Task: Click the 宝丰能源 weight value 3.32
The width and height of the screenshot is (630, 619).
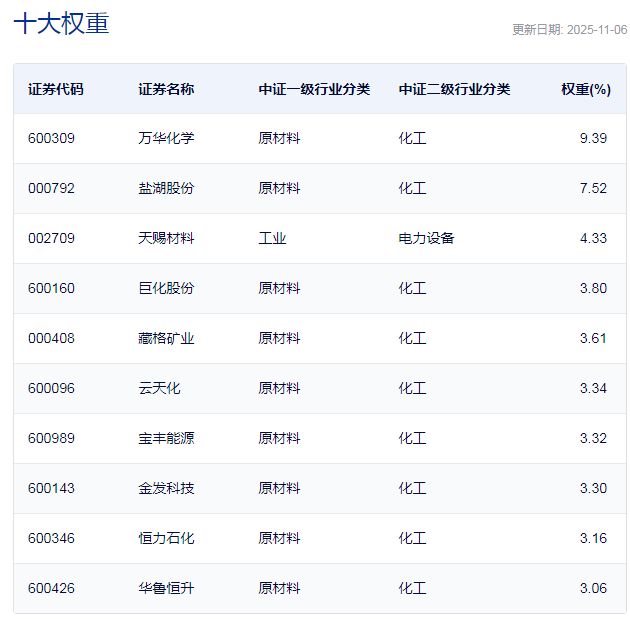Action: (592, 438)
